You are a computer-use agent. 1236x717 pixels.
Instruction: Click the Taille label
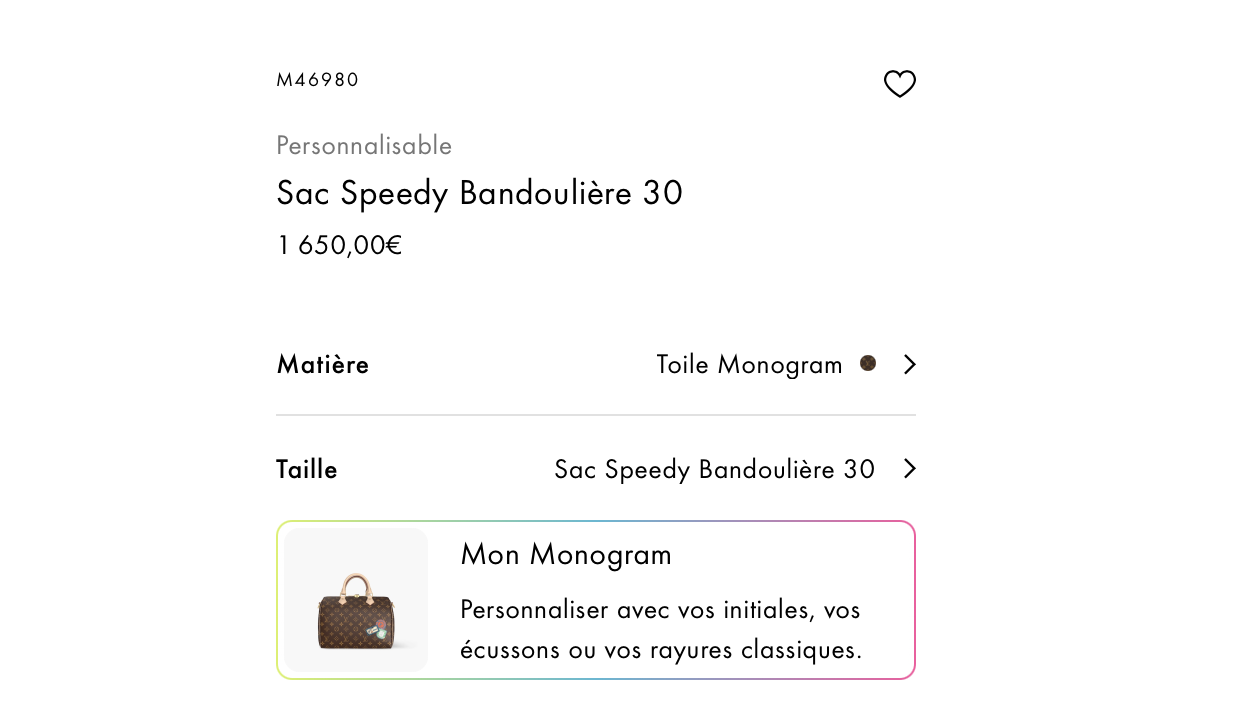click(307, 469)
